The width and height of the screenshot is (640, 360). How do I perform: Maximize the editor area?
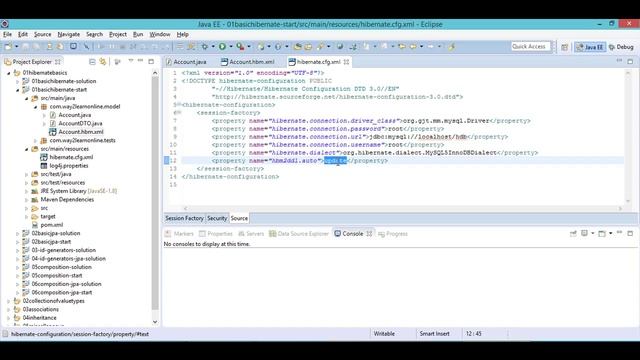pyautogui.click(x=630, y=61)
